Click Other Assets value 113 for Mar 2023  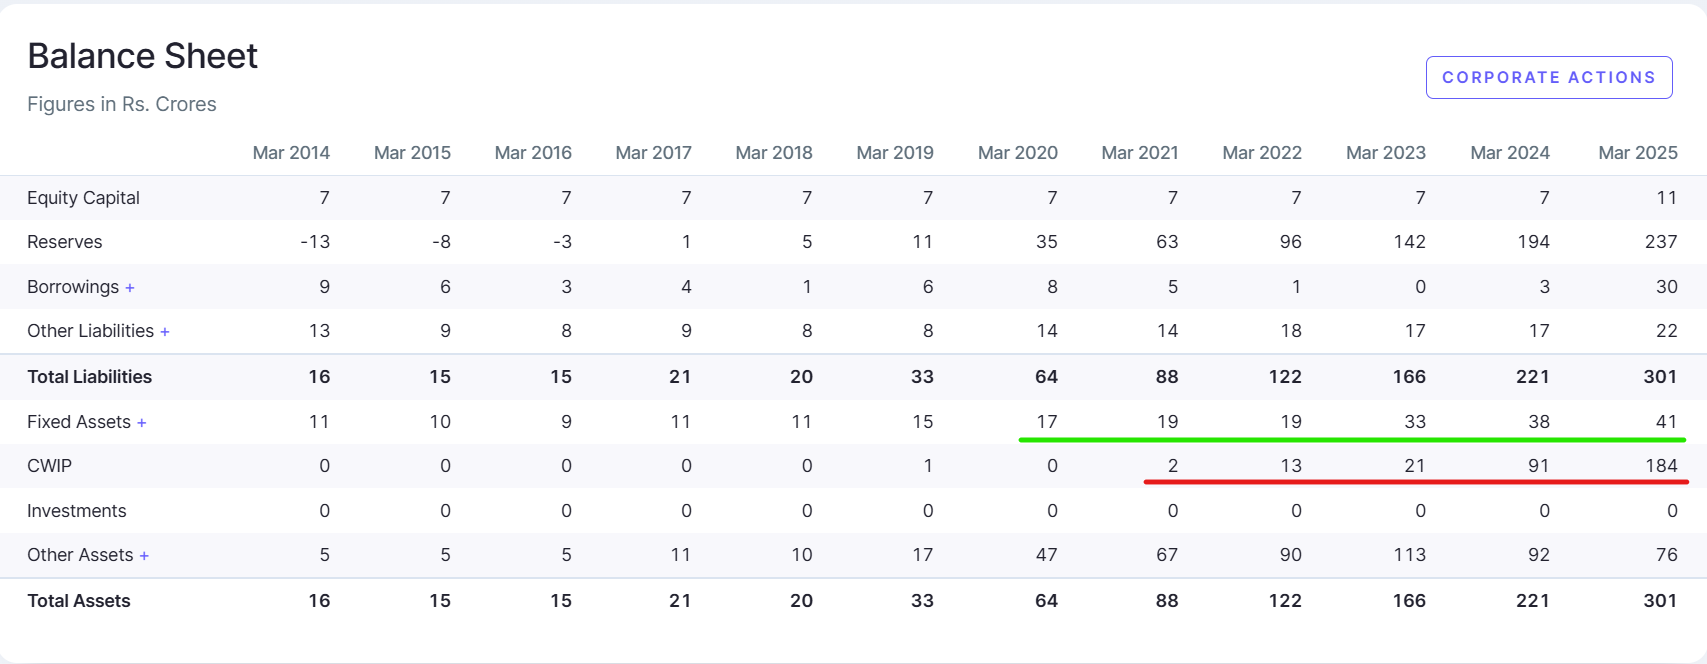pos(1409,555)
